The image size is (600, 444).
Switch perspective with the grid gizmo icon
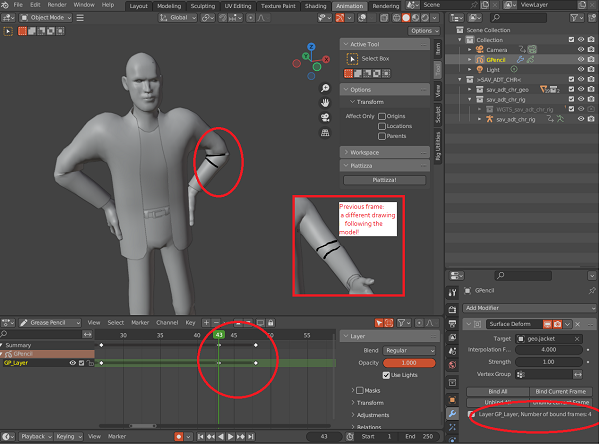325,132
